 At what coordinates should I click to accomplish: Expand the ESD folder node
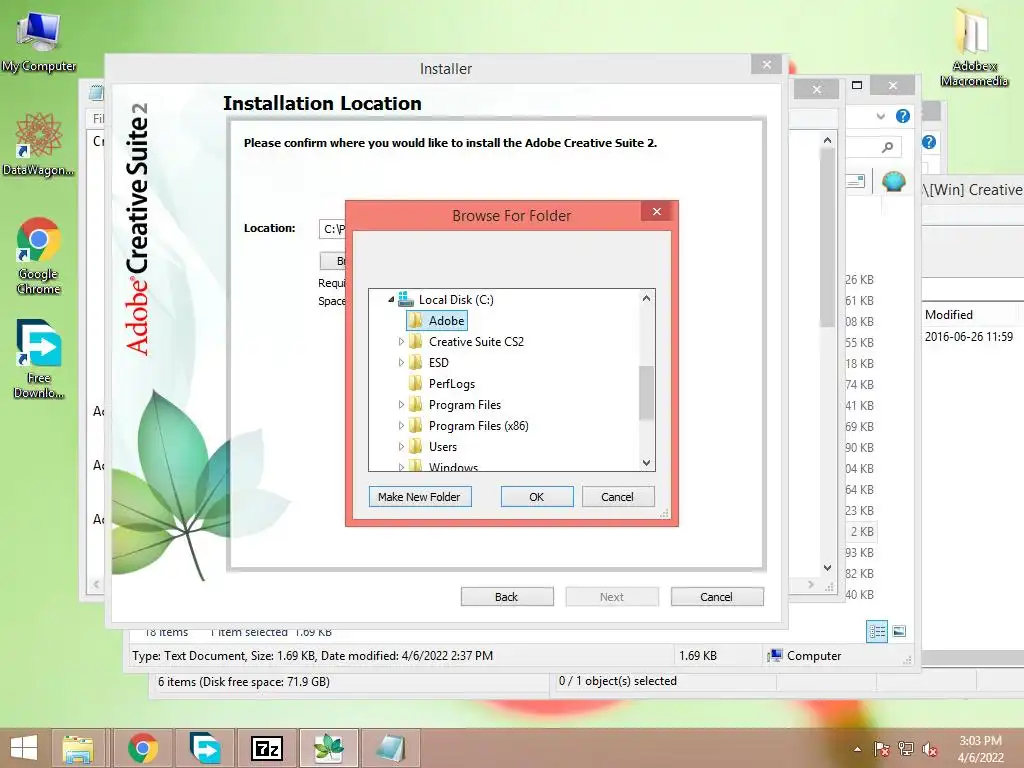tap(401, 362)
